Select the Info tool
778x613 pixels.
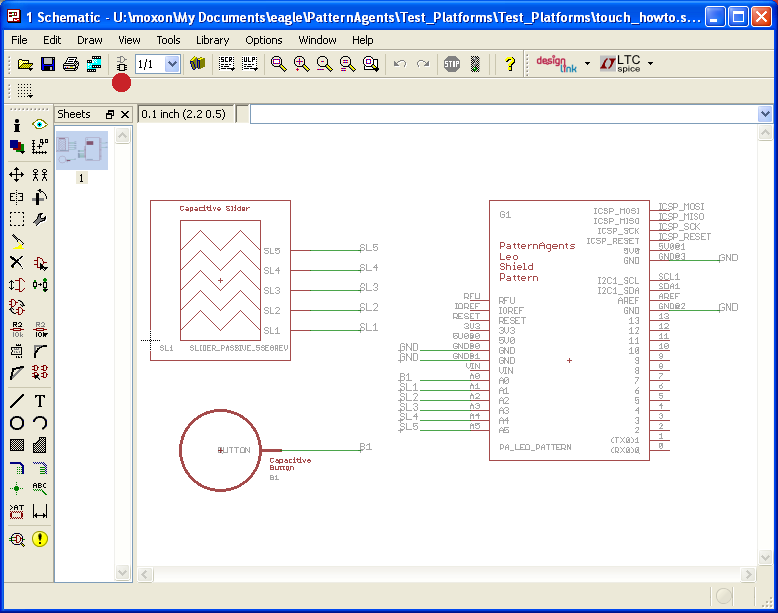pyautogui.click(x=17, y=125)
